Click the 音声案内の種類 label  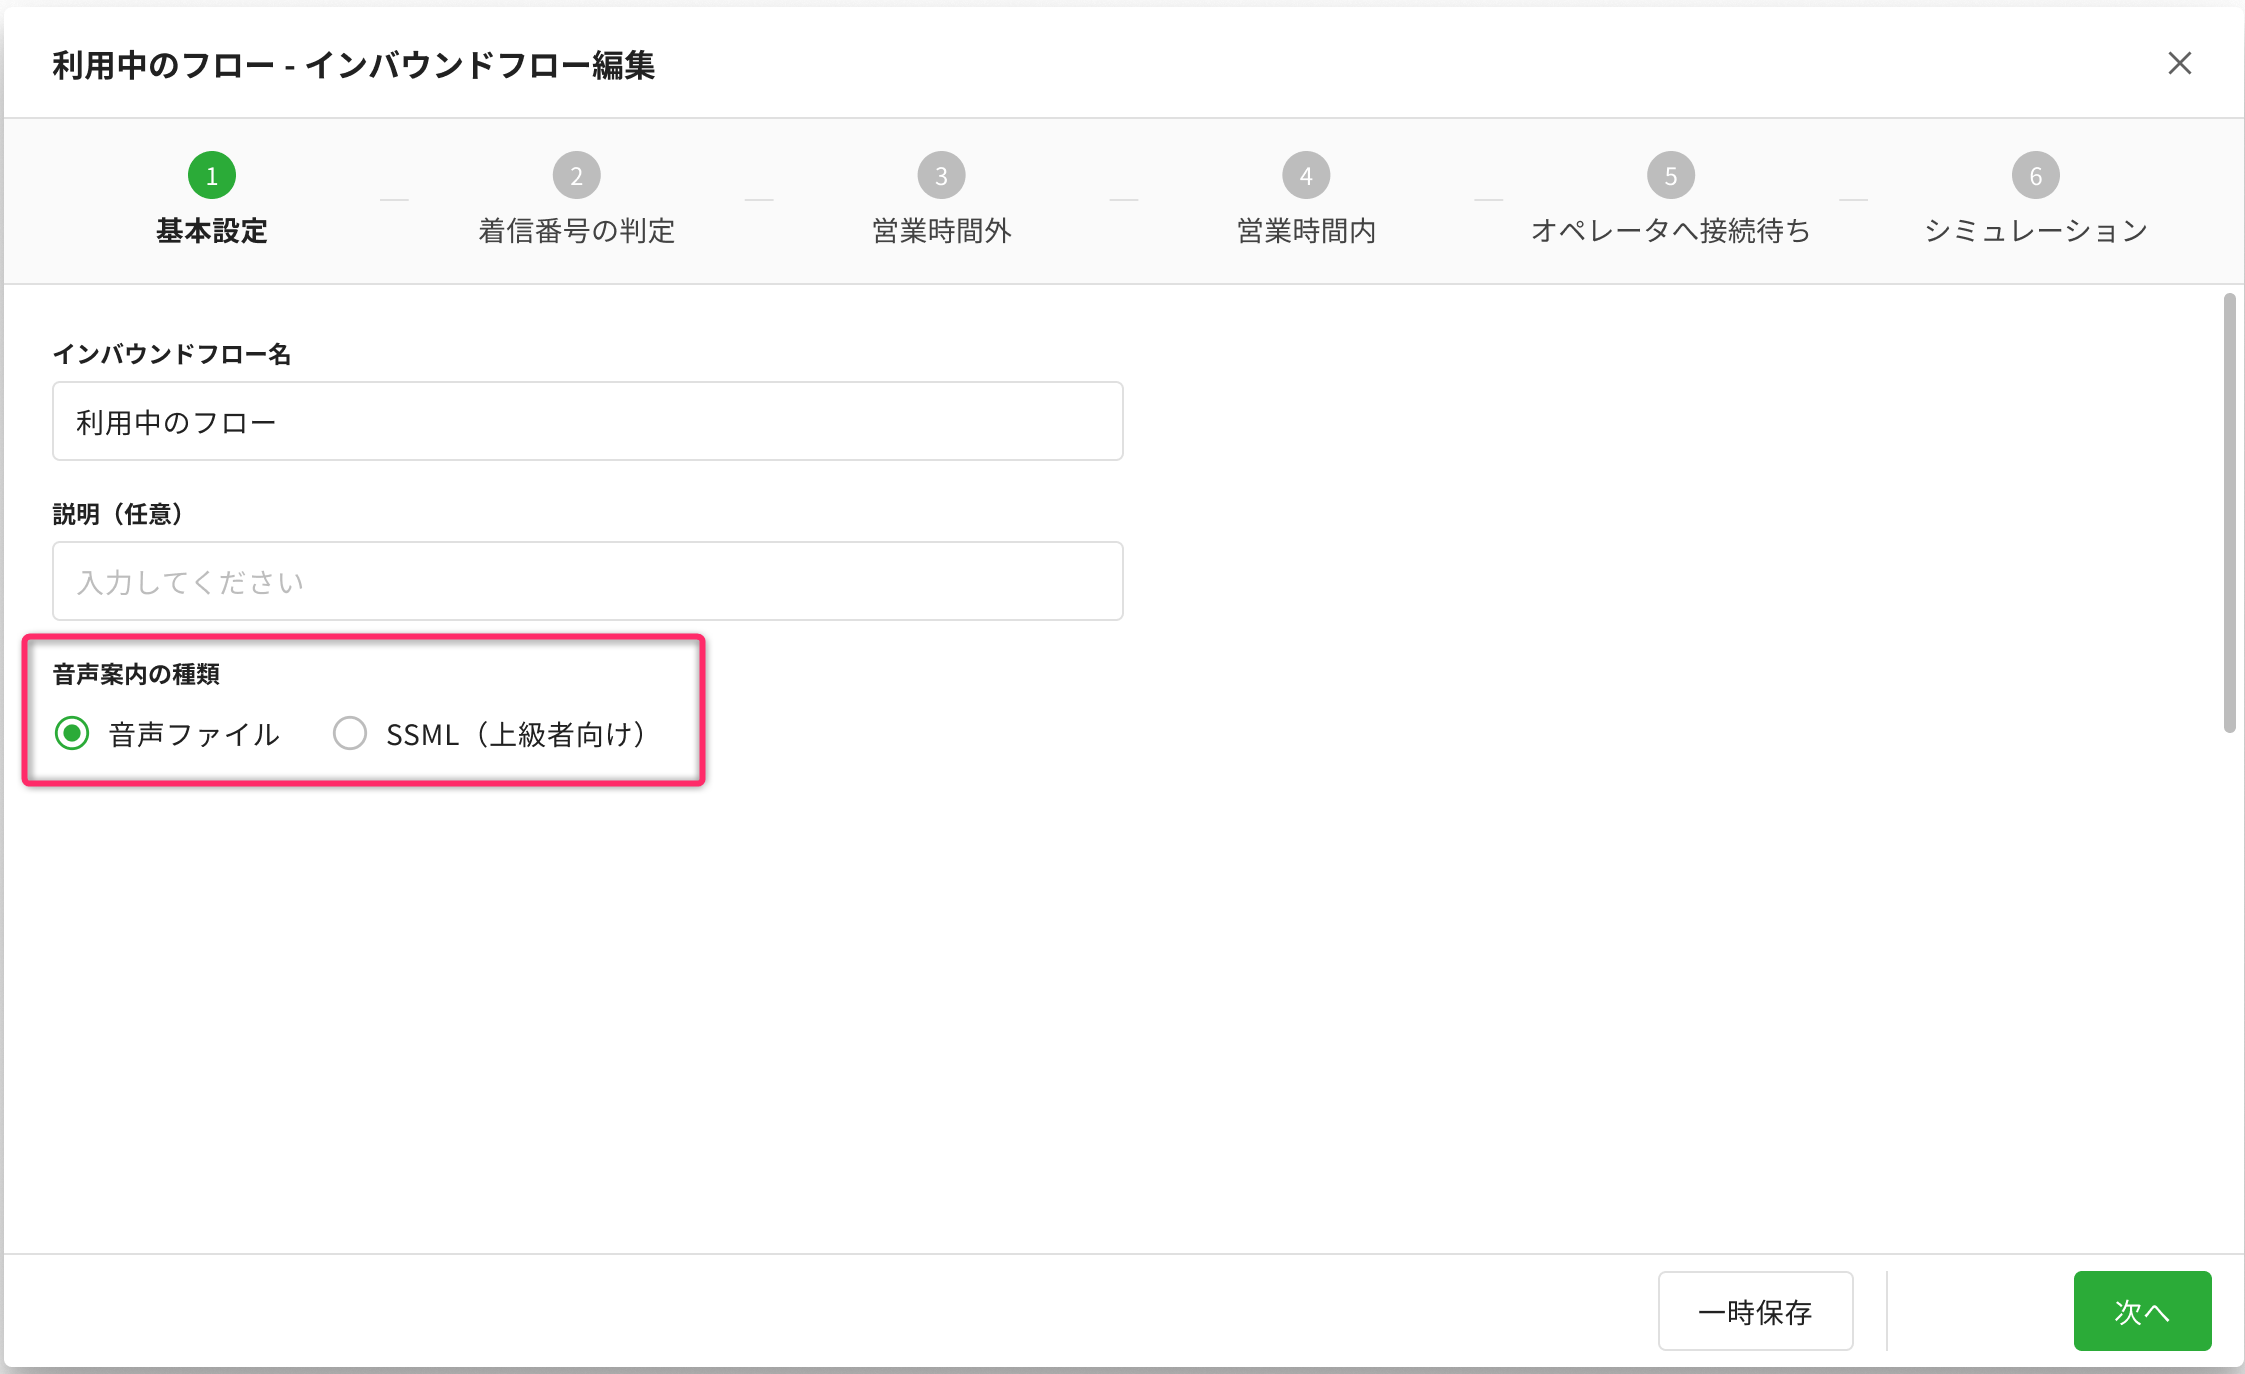(x=136, y=674)
